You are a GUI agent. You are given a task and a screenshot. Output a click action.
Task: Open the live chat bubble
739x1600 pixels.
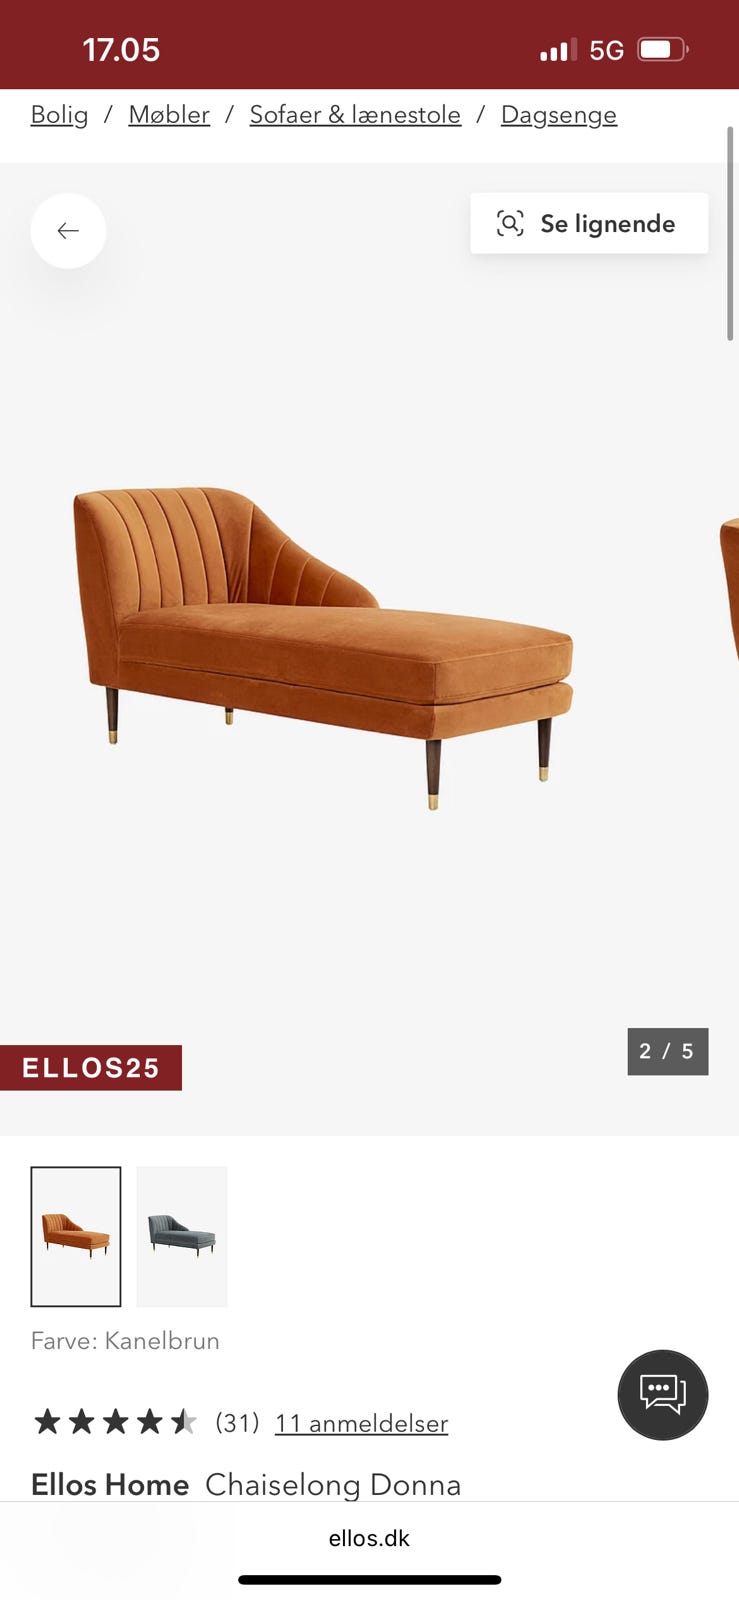point(663,1395)
